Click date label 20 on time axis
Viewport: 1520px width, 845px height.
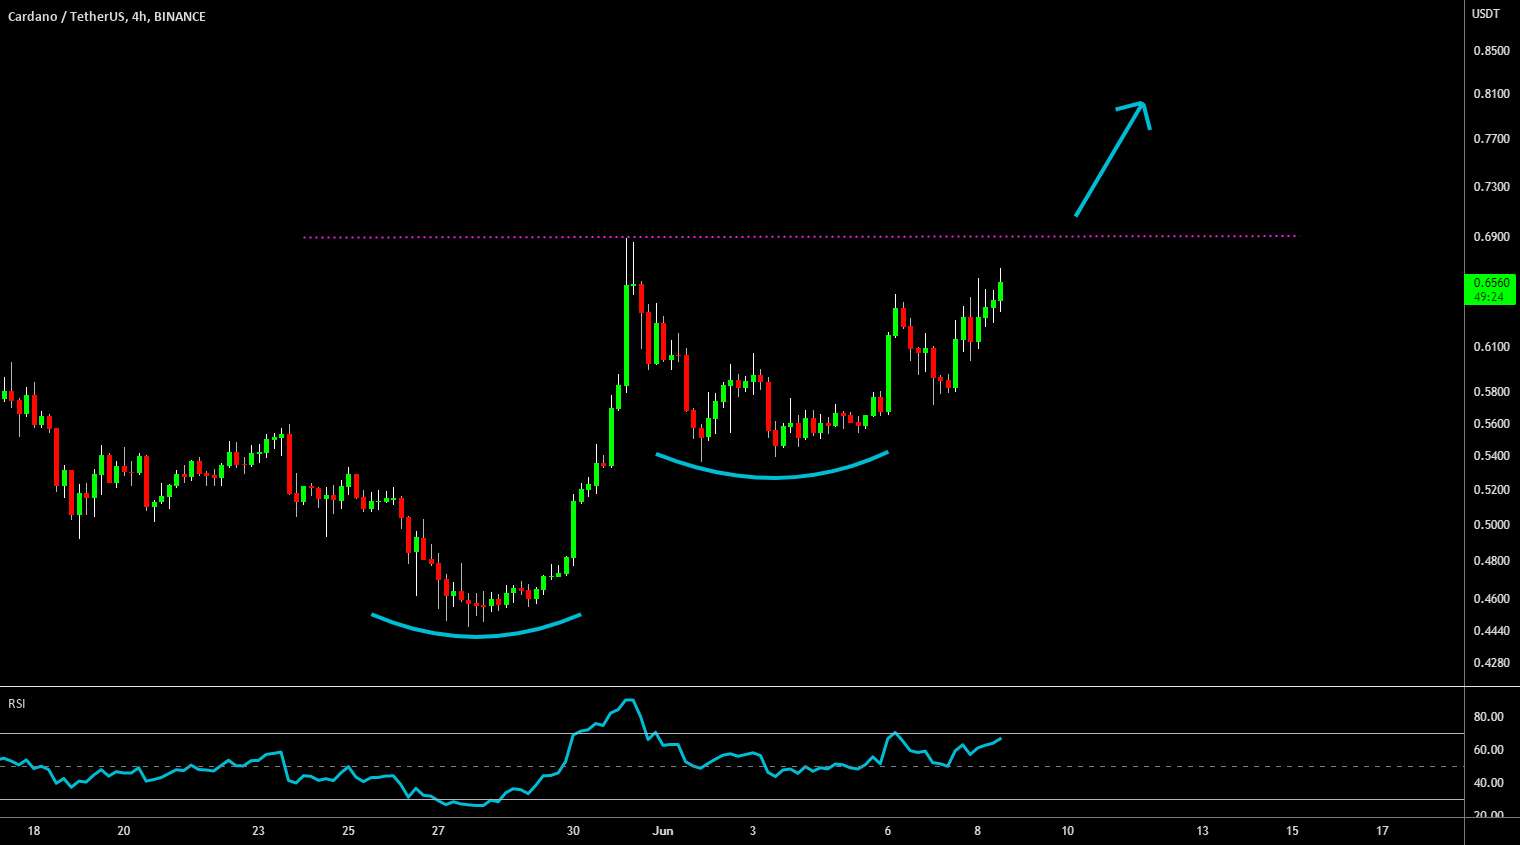(124, 831)
